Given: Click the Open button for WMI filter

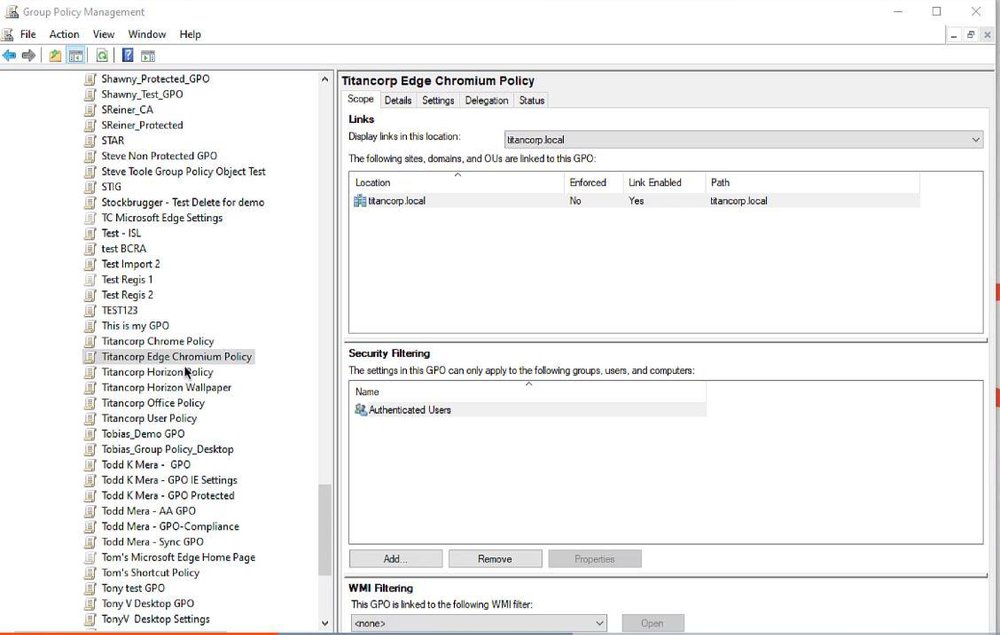Looking at the screenshot, I should 652,624.
